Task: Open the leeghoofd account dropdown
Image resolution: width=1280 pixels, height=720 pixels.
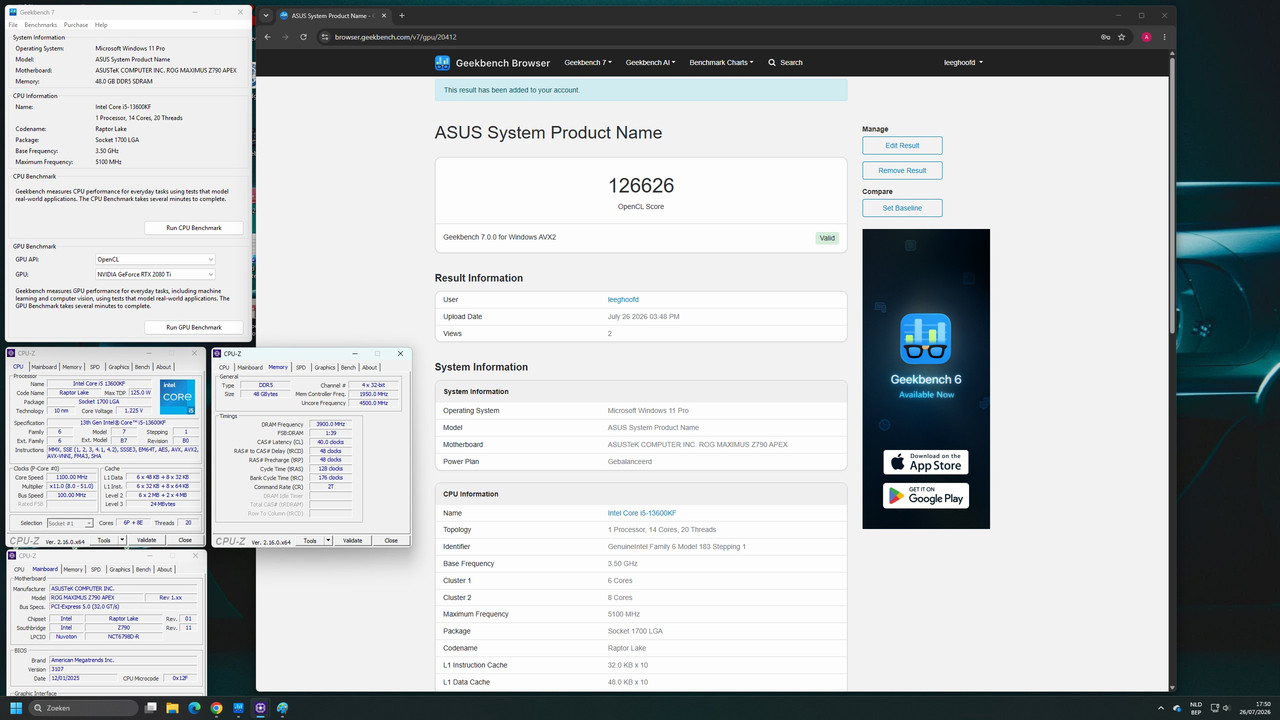Action: (963, 63)
